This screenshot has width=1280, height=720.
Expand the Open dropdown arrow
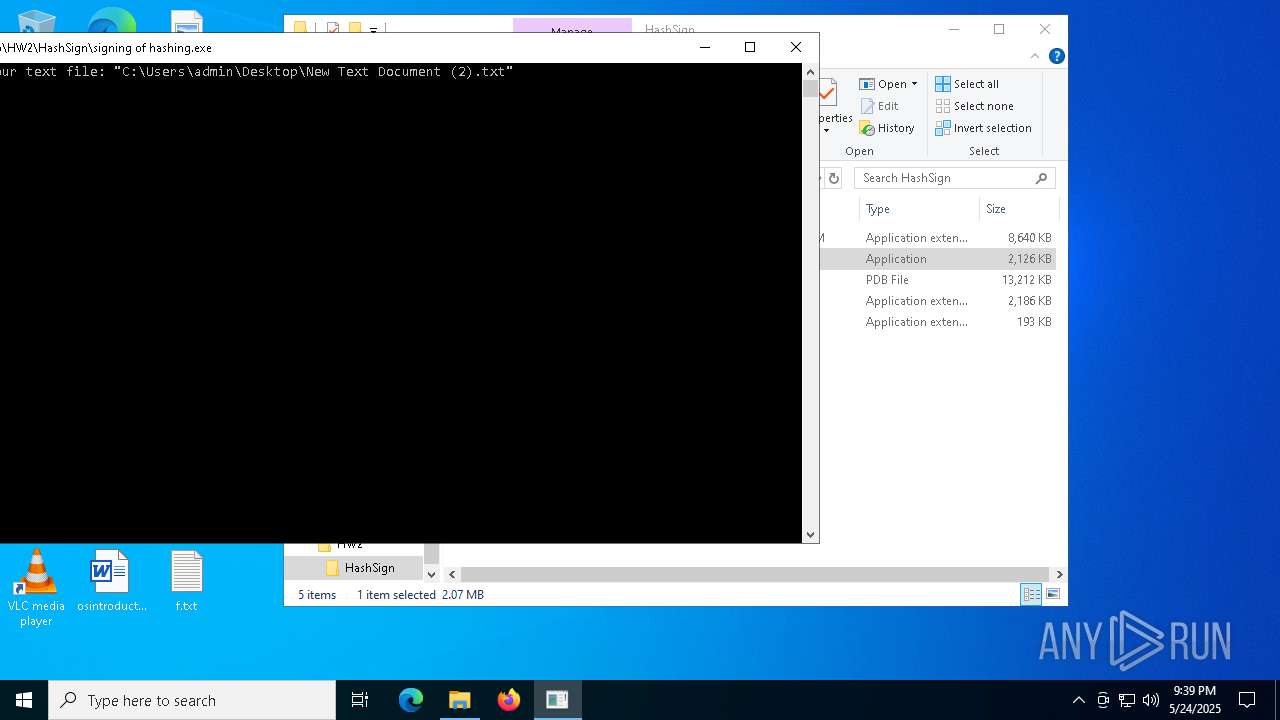[914, 84]
